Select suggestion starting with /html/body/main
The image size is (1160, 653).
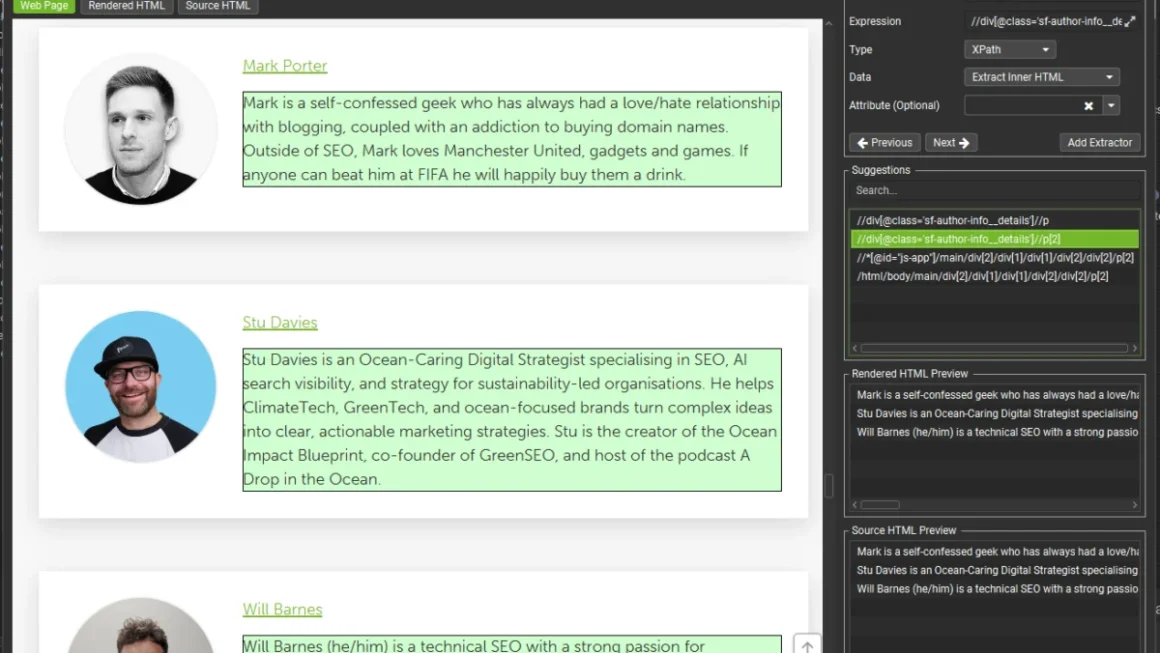coord(994,277)
